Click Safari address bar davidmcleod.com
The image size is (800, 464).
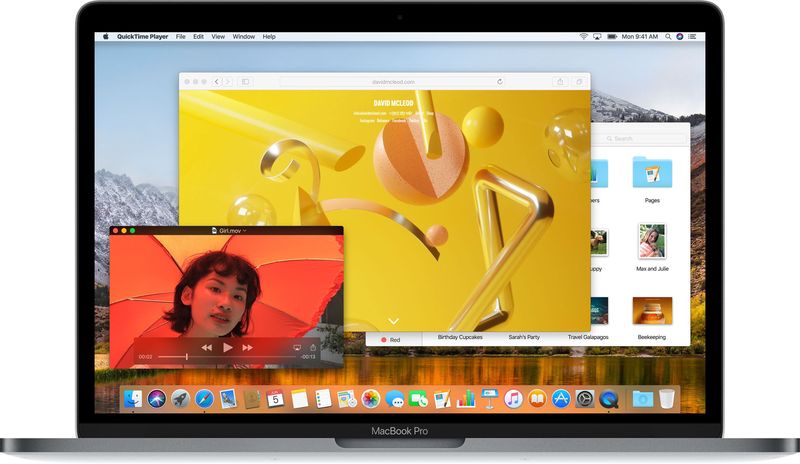click(x=393, y=82)
